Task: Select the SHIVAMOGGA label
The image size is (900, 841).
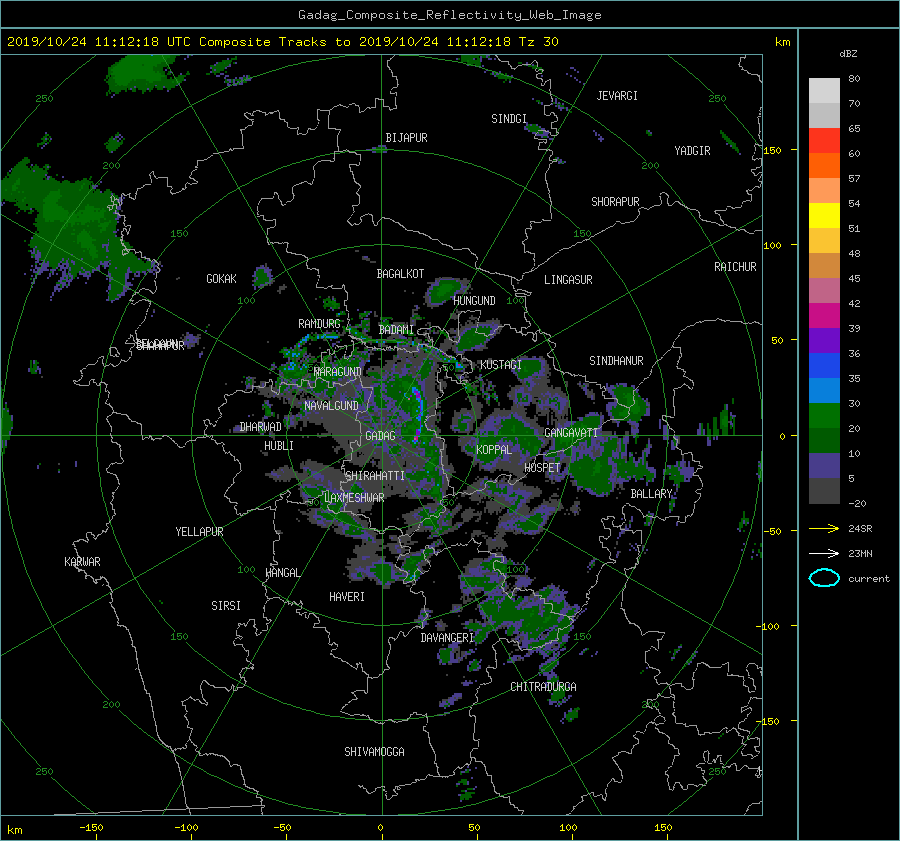Action: (374, 752)
